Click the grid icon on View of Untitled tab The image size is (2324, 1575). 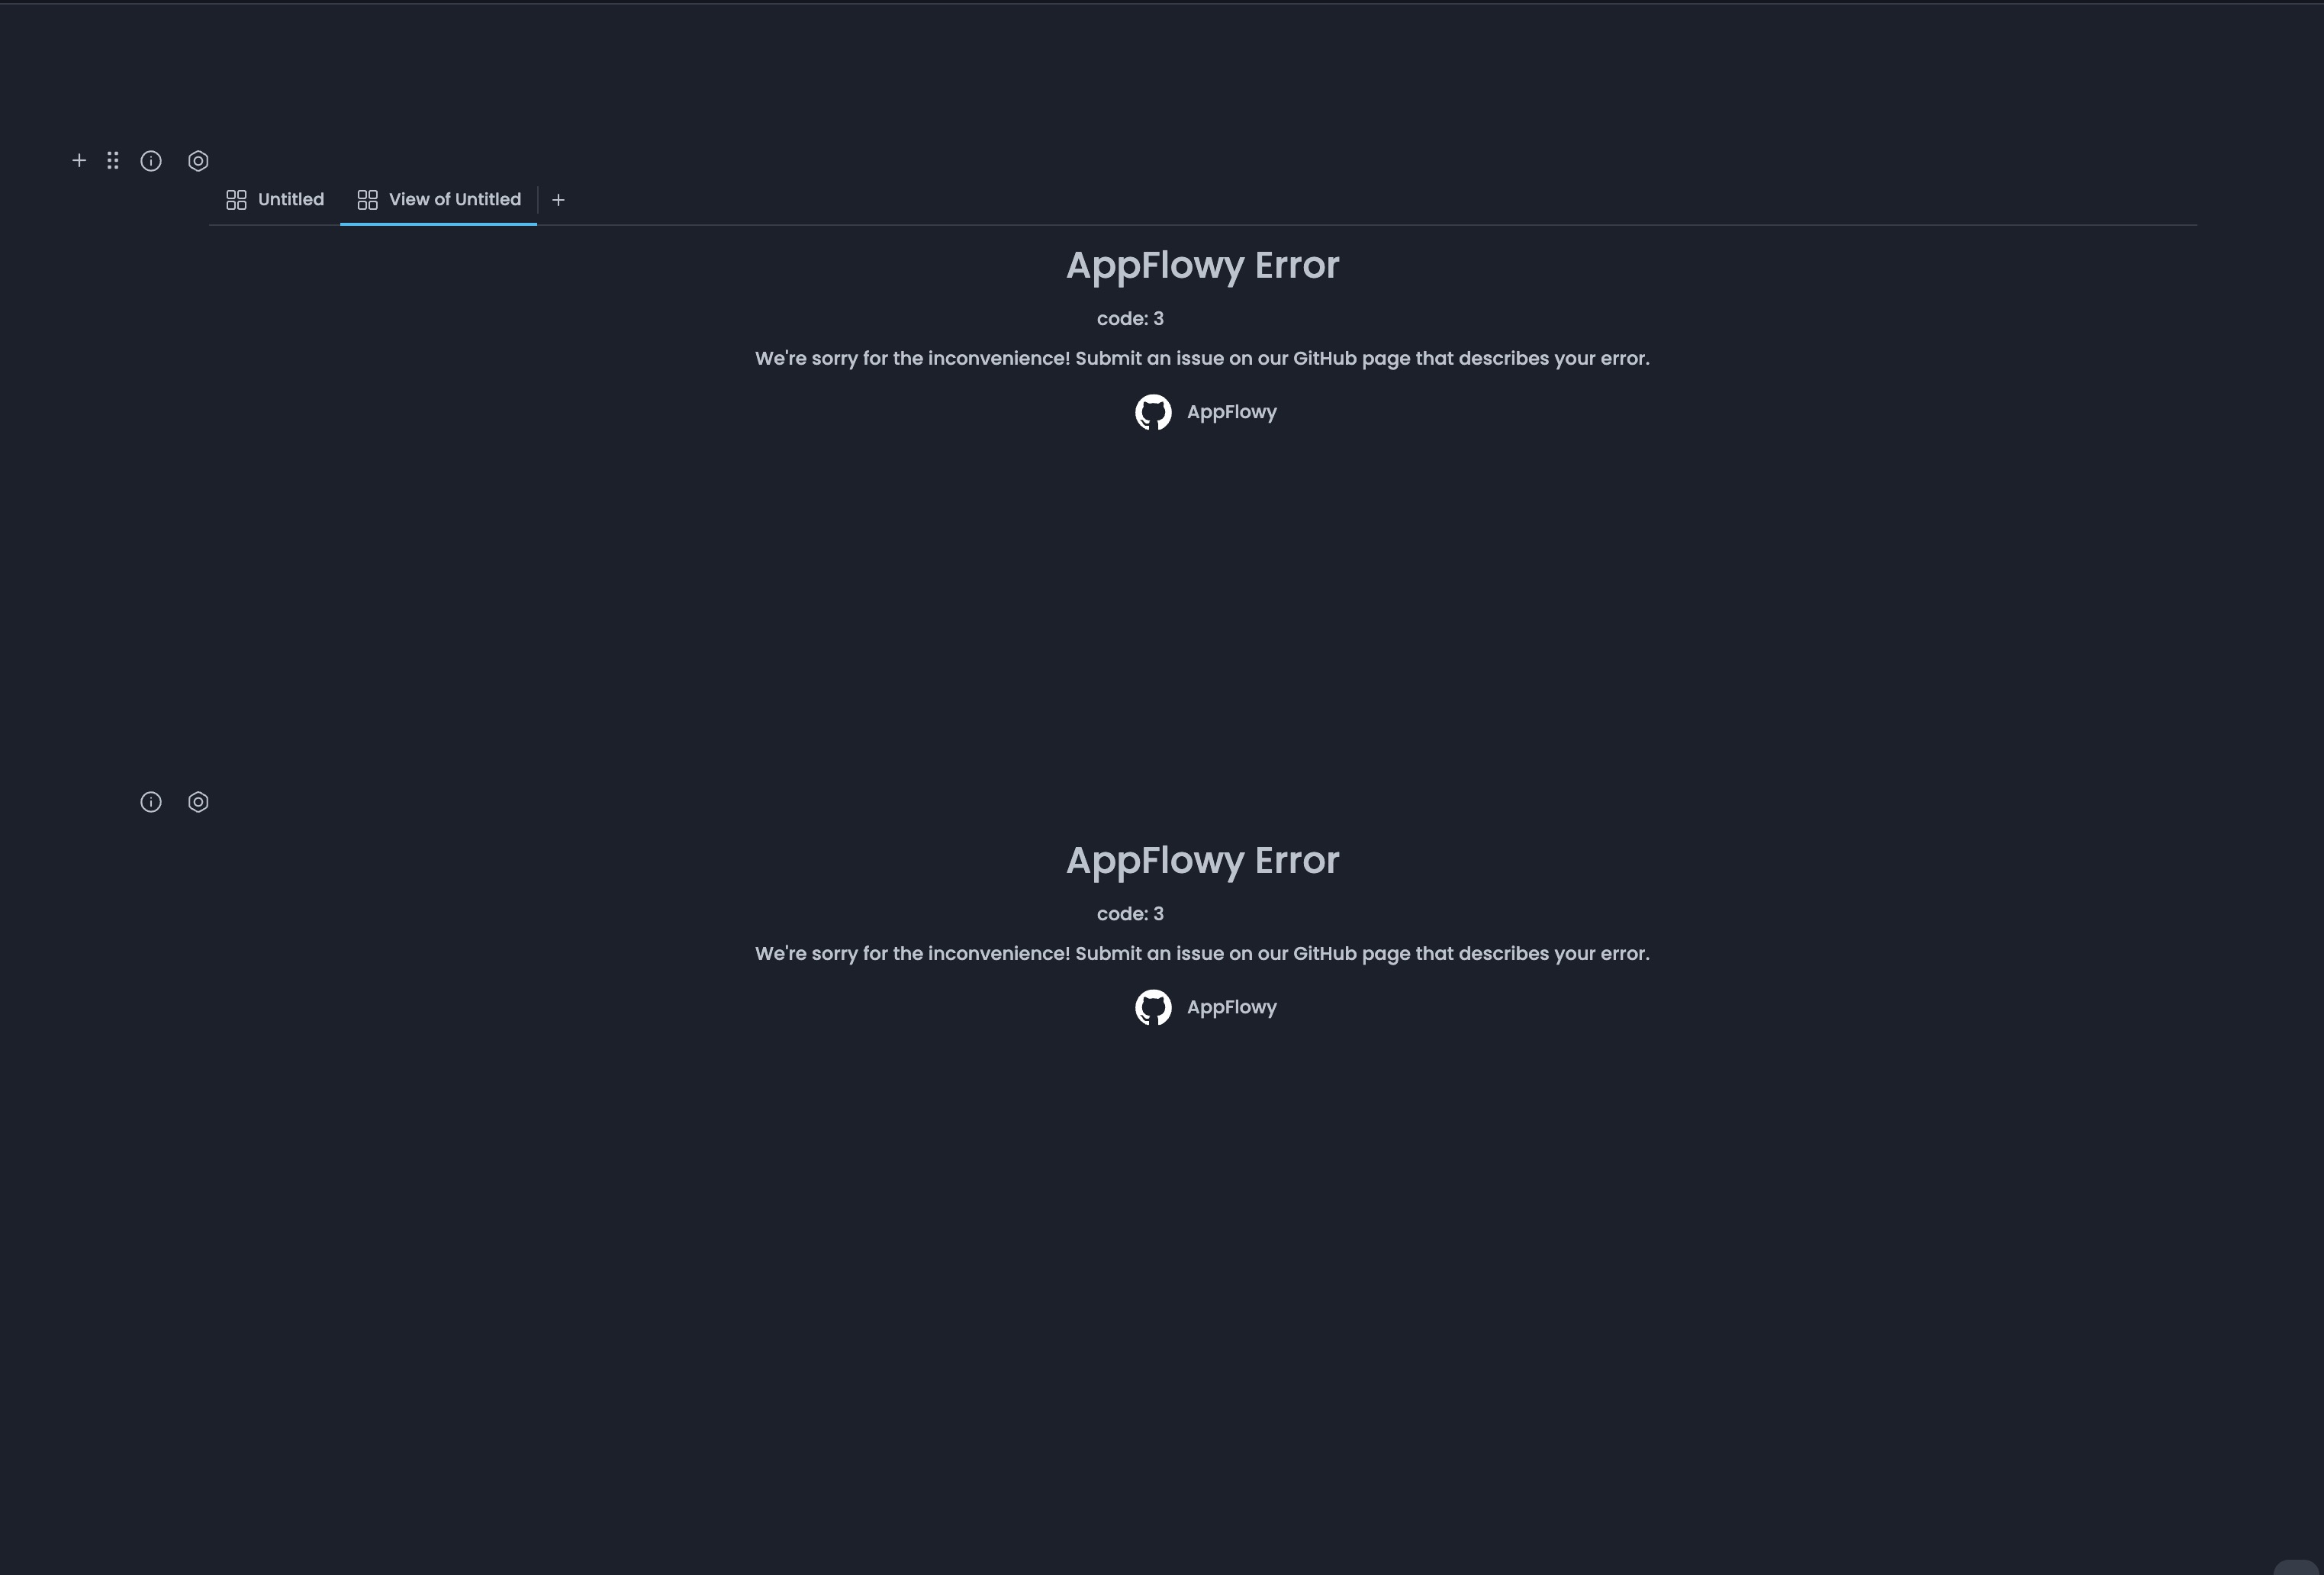[x=367, y=199]
